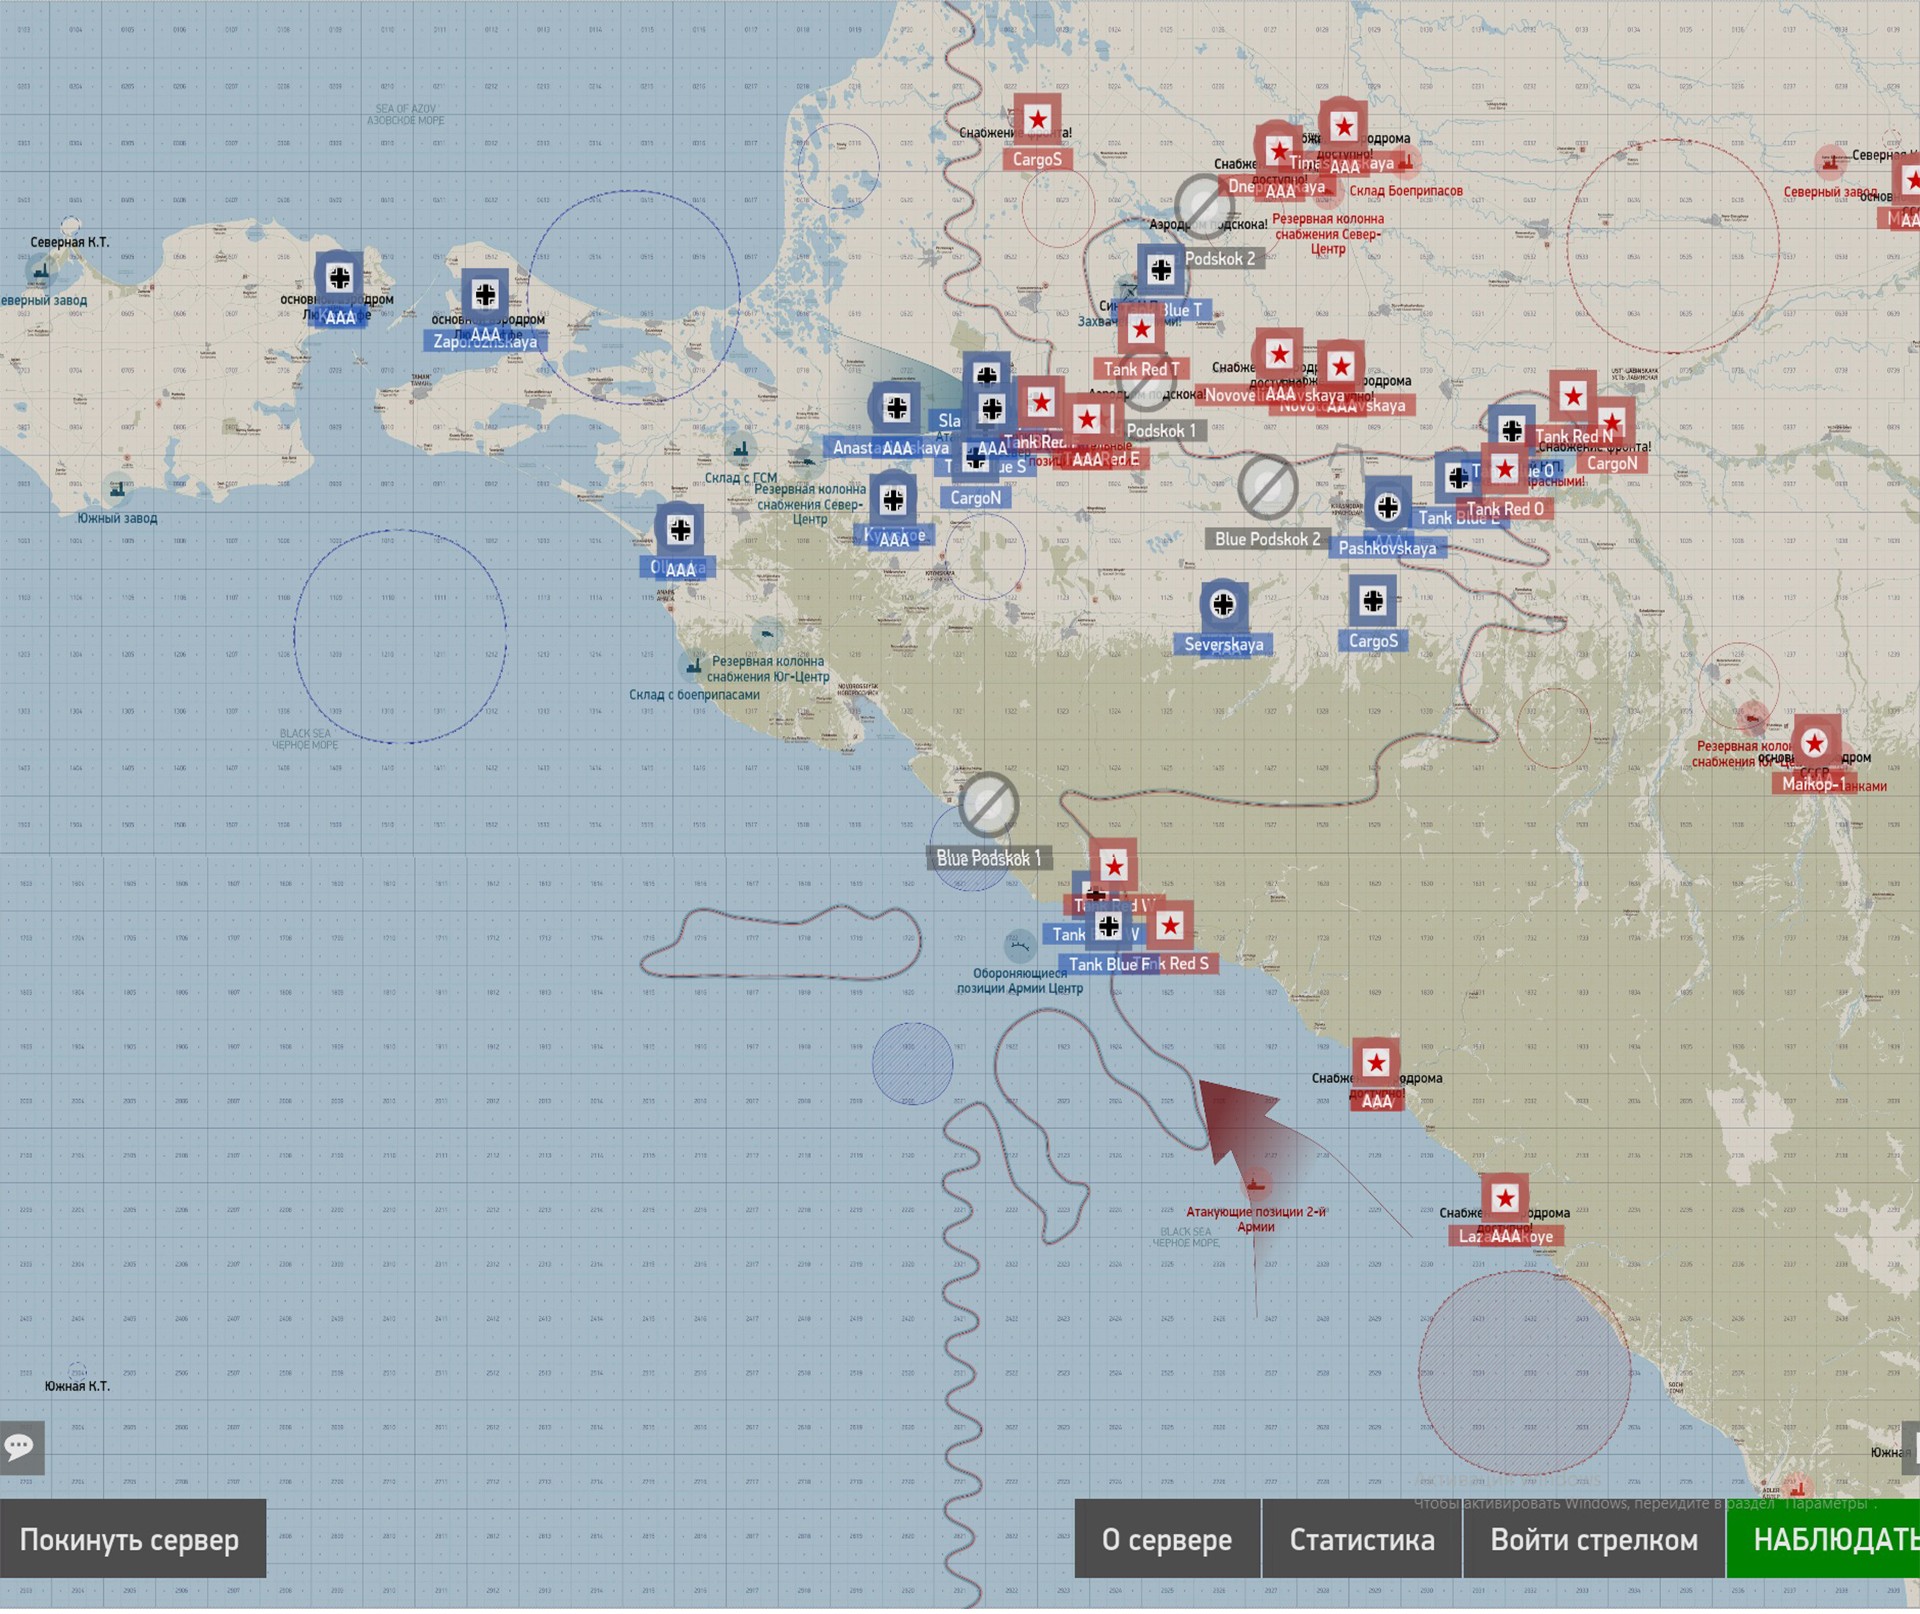Click the blocked Blue Podskok 1 marker
This screenshot has width=1920, height=1614.
[988, 805]
